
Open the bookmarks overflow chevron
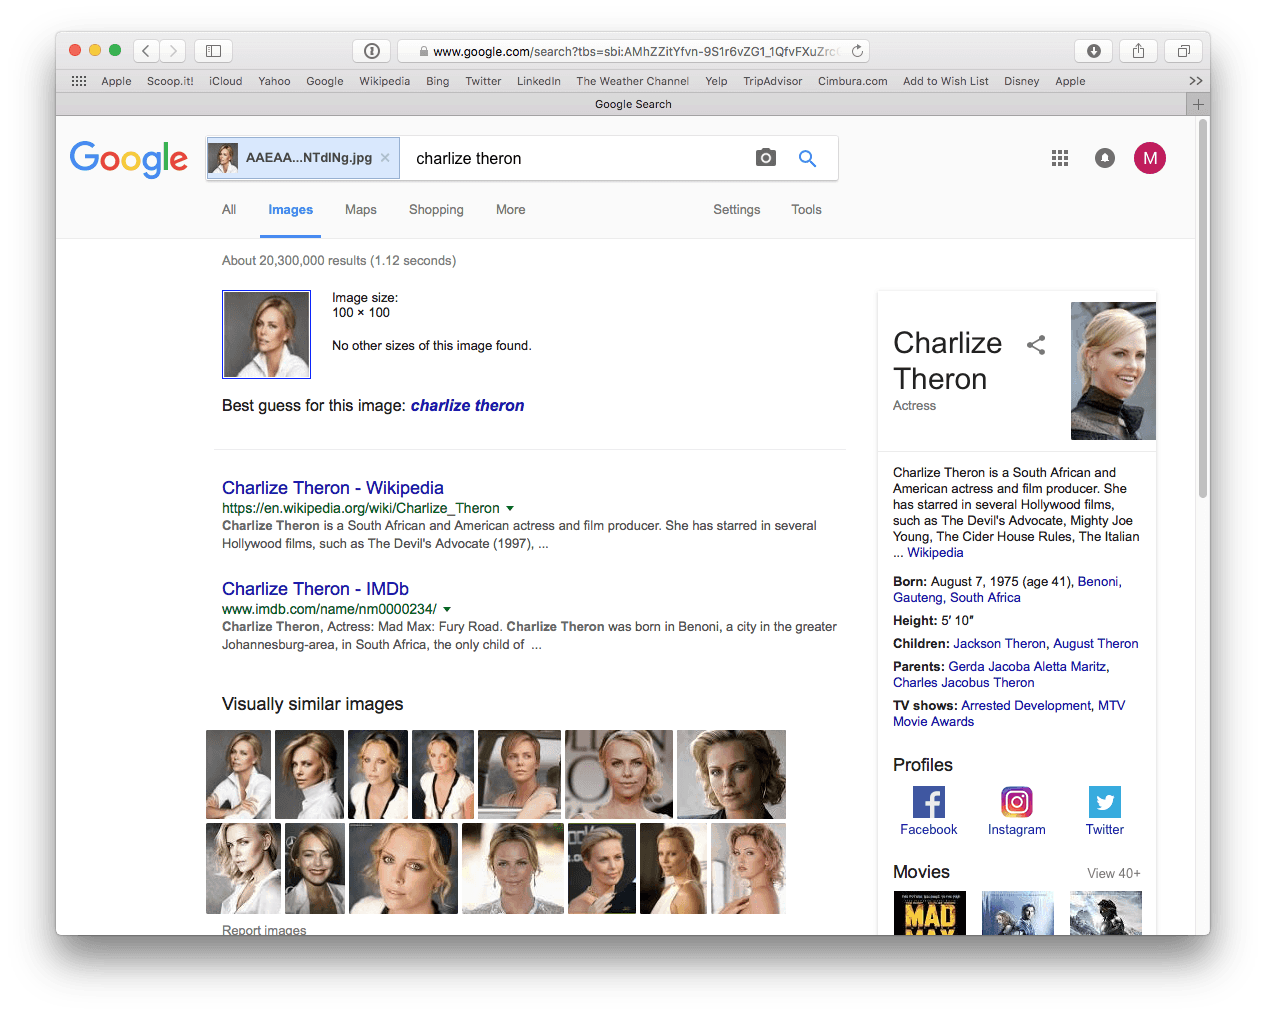[1196, 80]
